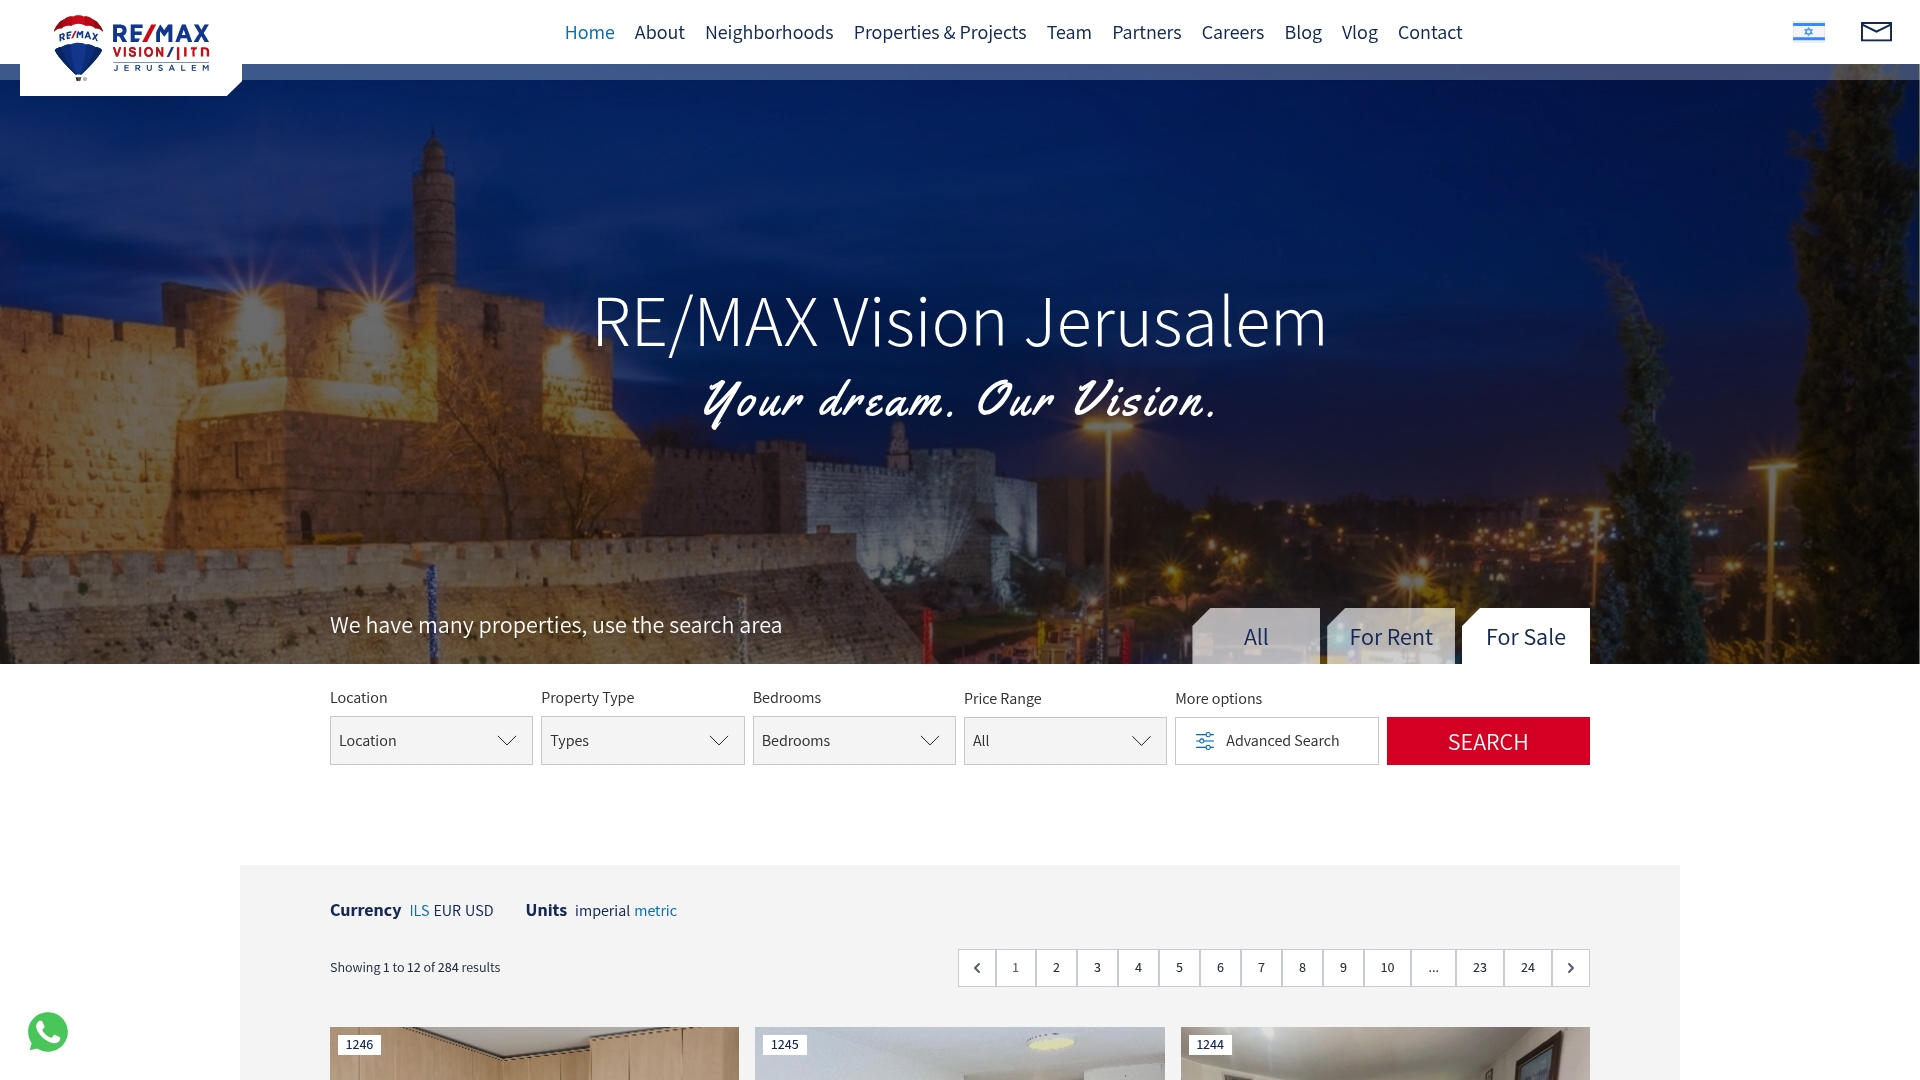
Task: Open the contact email envelope icon
Action: point(1877,31)
